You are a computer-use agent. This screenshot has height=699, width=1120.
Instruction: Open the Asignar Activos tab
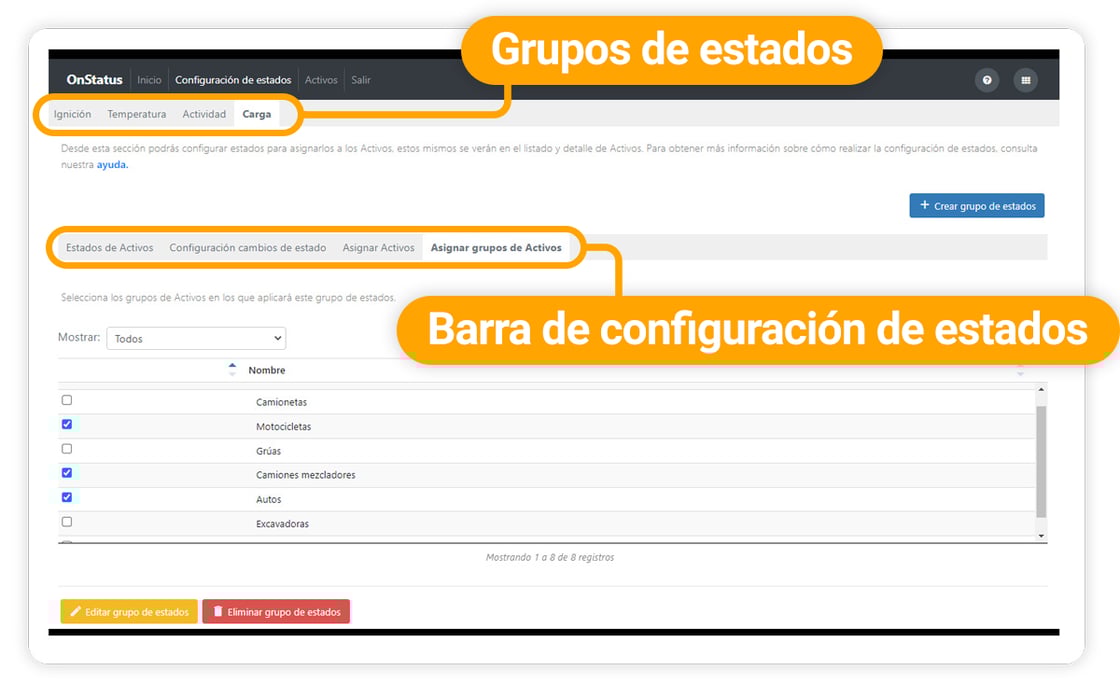(x=378, y=248)
